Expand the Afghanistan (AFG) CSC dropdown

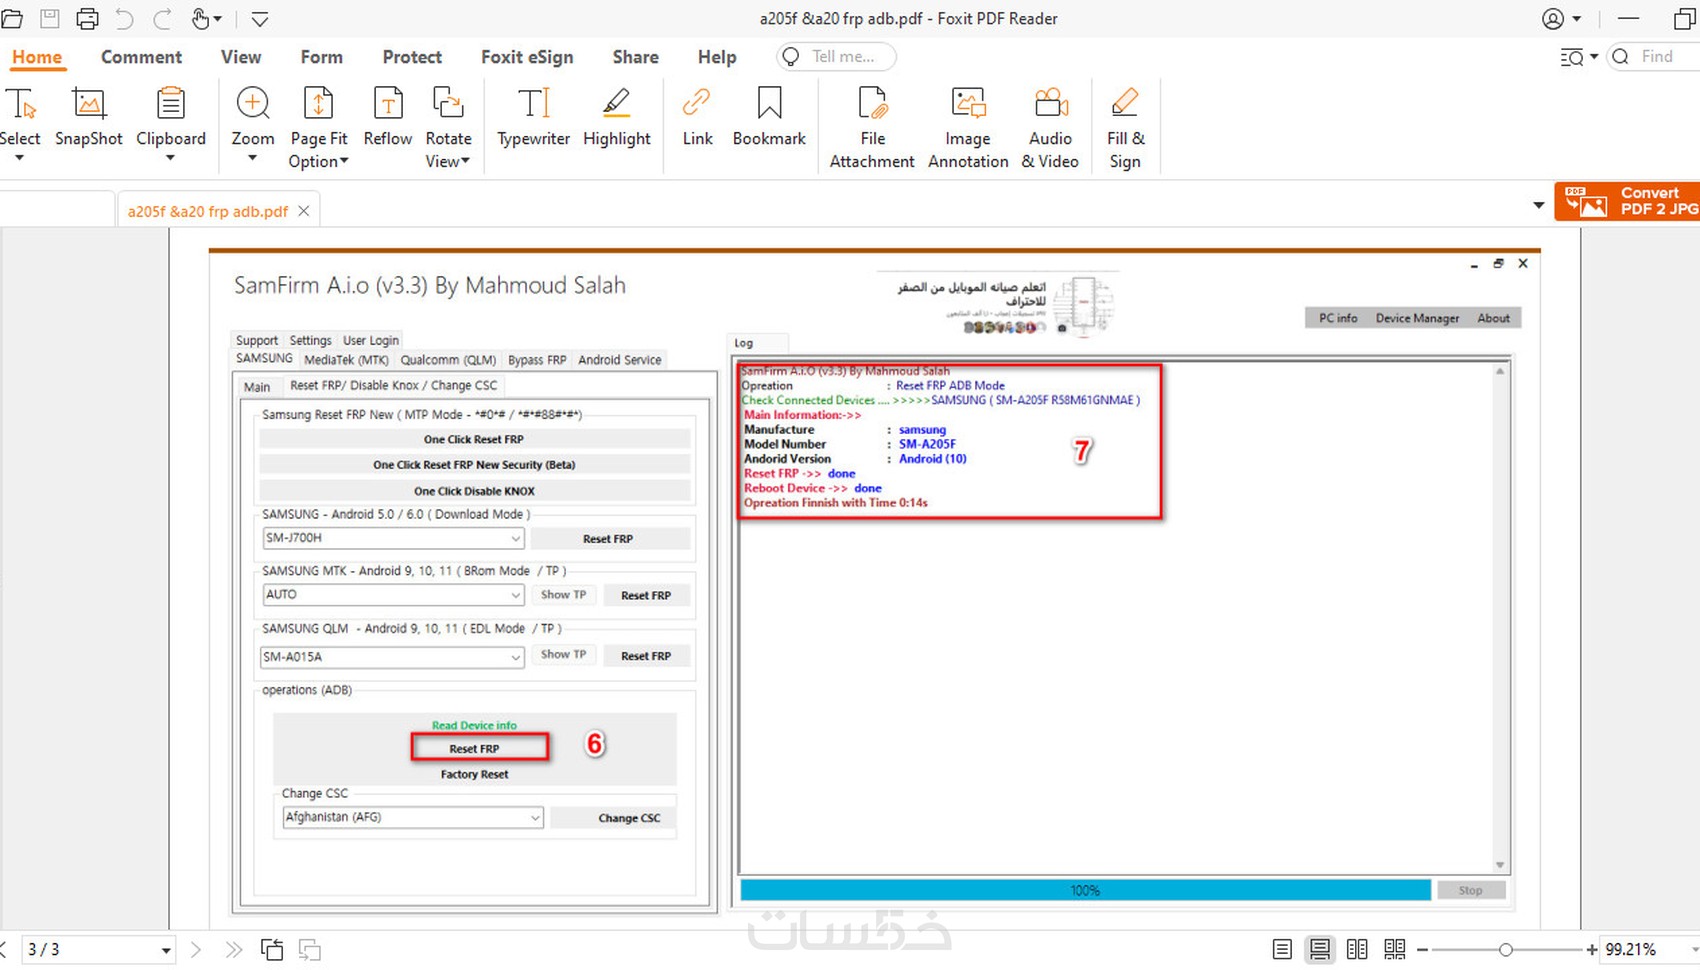click(x=535, y=818)
